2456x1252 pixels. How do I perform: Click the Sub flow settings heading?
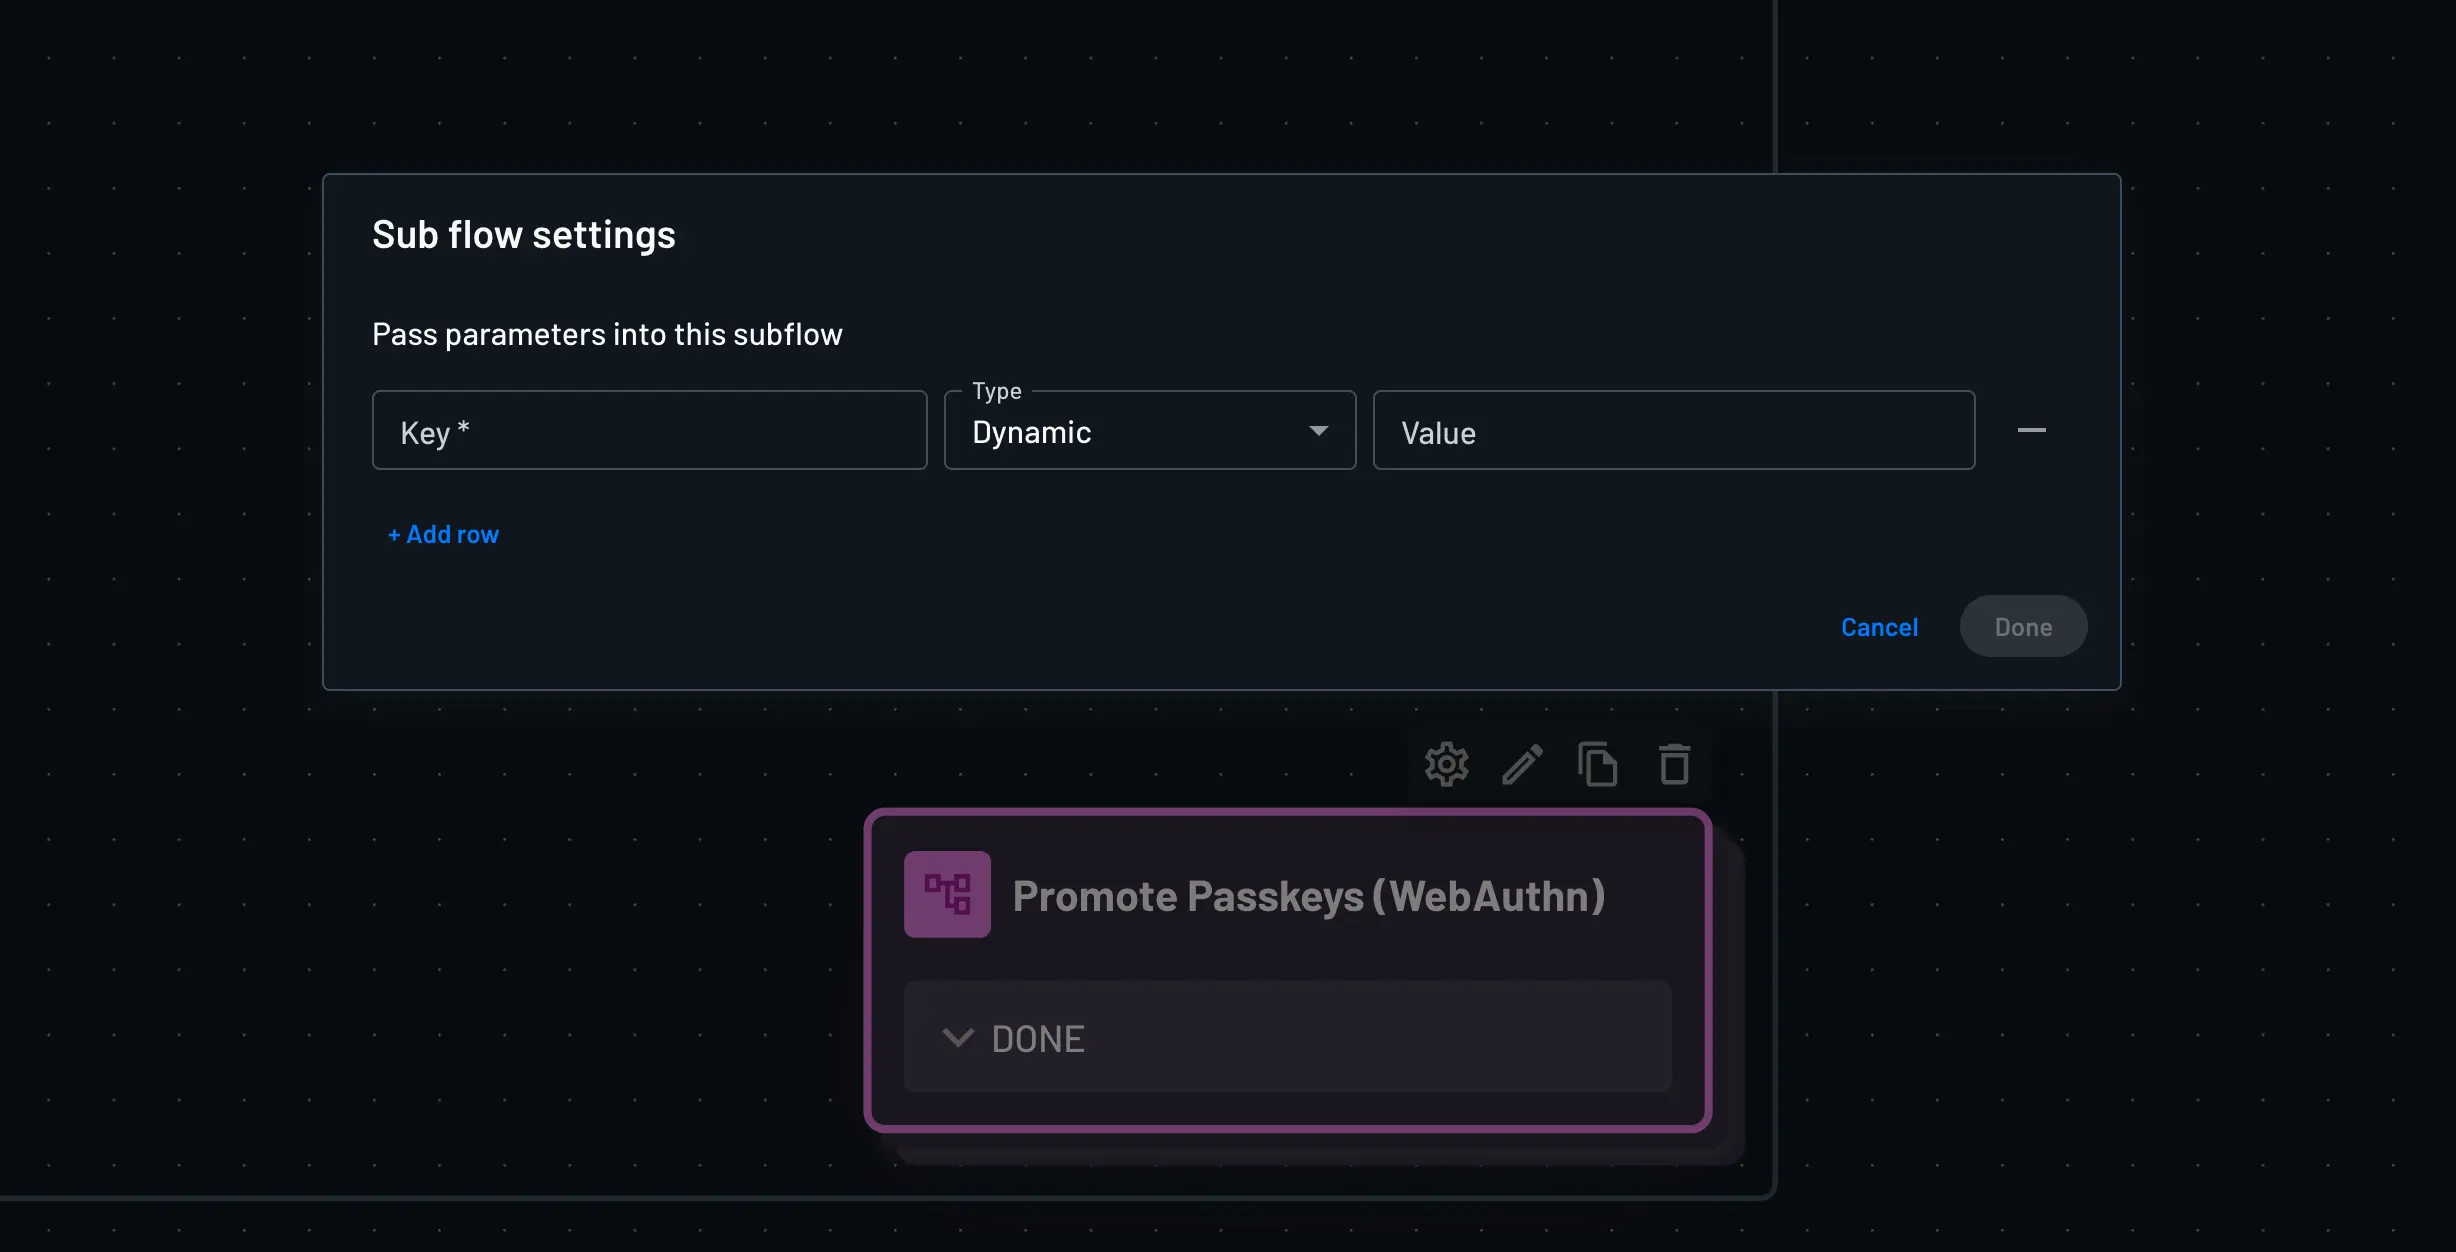pos(523,235)
